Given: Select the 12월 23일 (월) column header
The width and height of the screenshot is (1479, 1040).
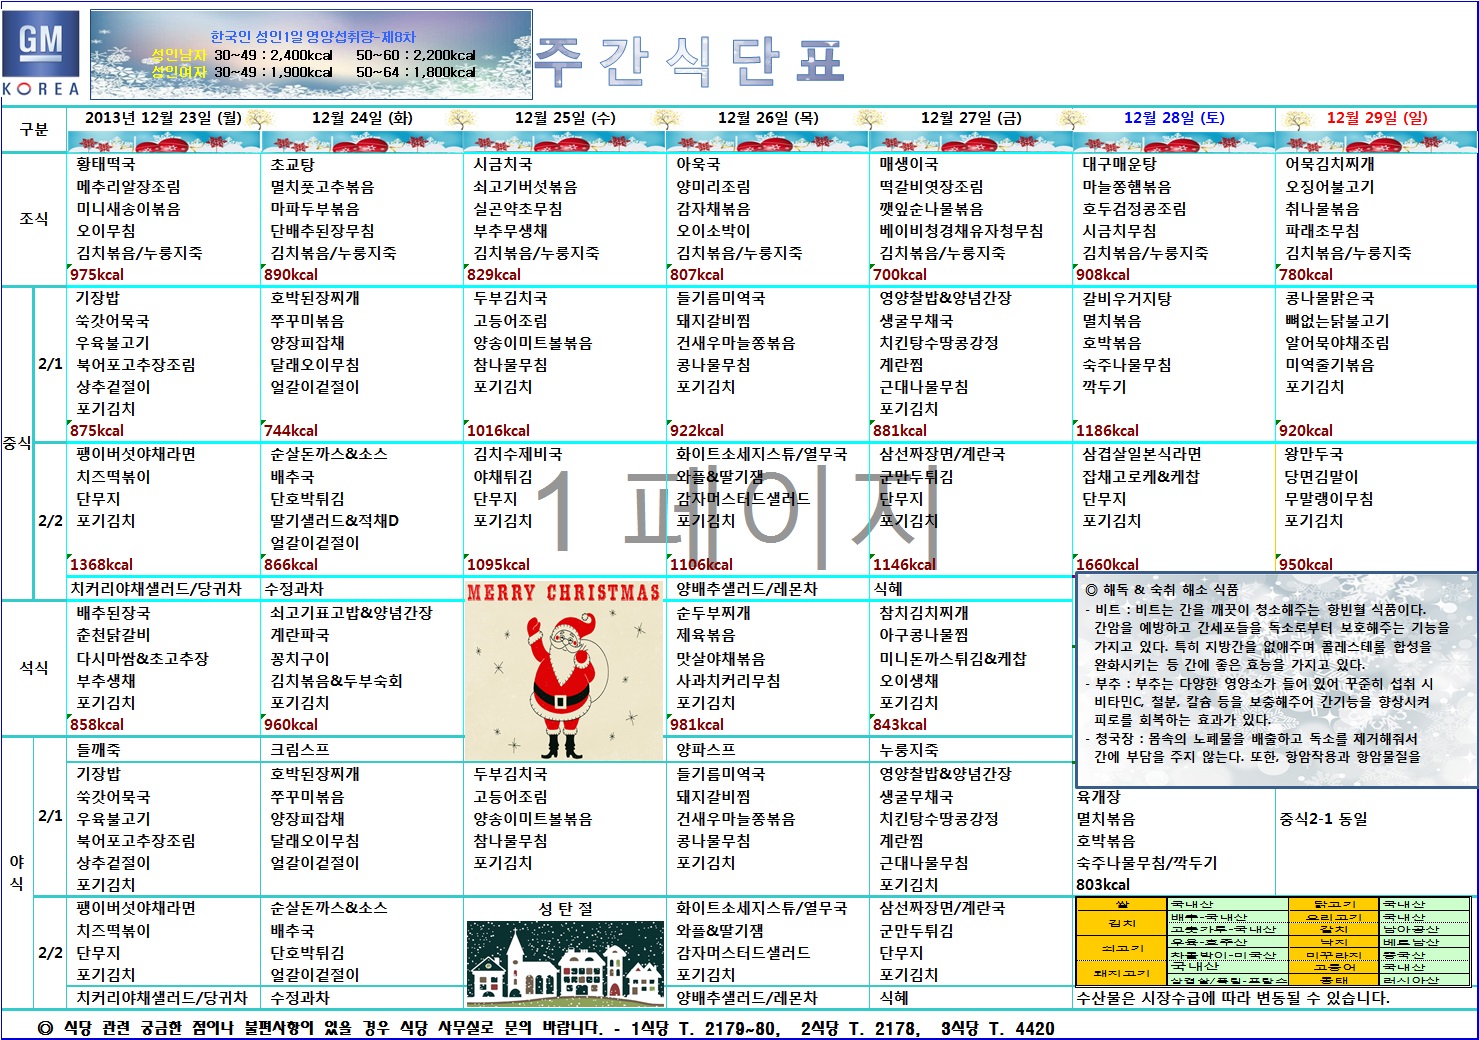Looking at the screenshot, I should (163, 118).
